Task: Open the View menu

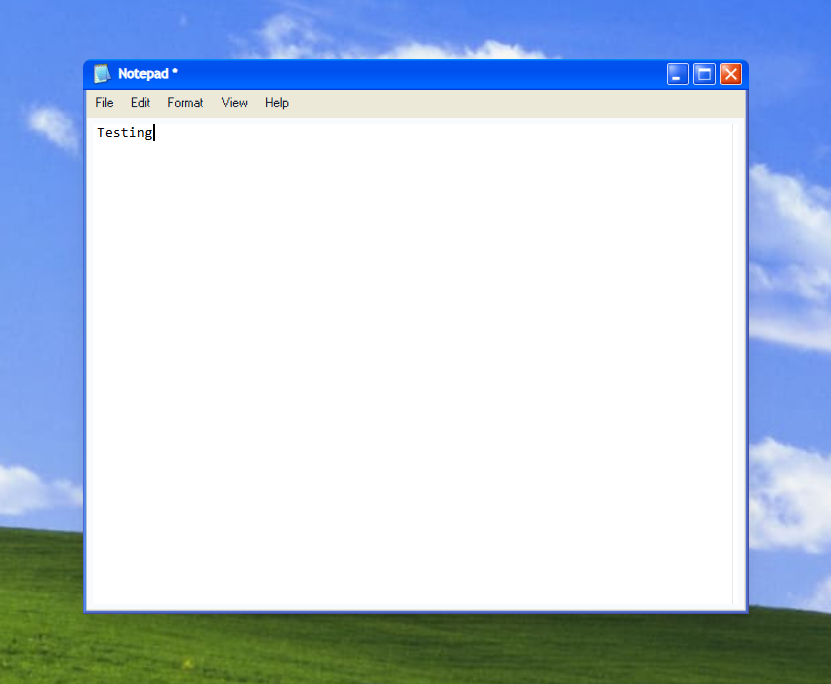Action: pyautogui.click(x=234, y=102)
